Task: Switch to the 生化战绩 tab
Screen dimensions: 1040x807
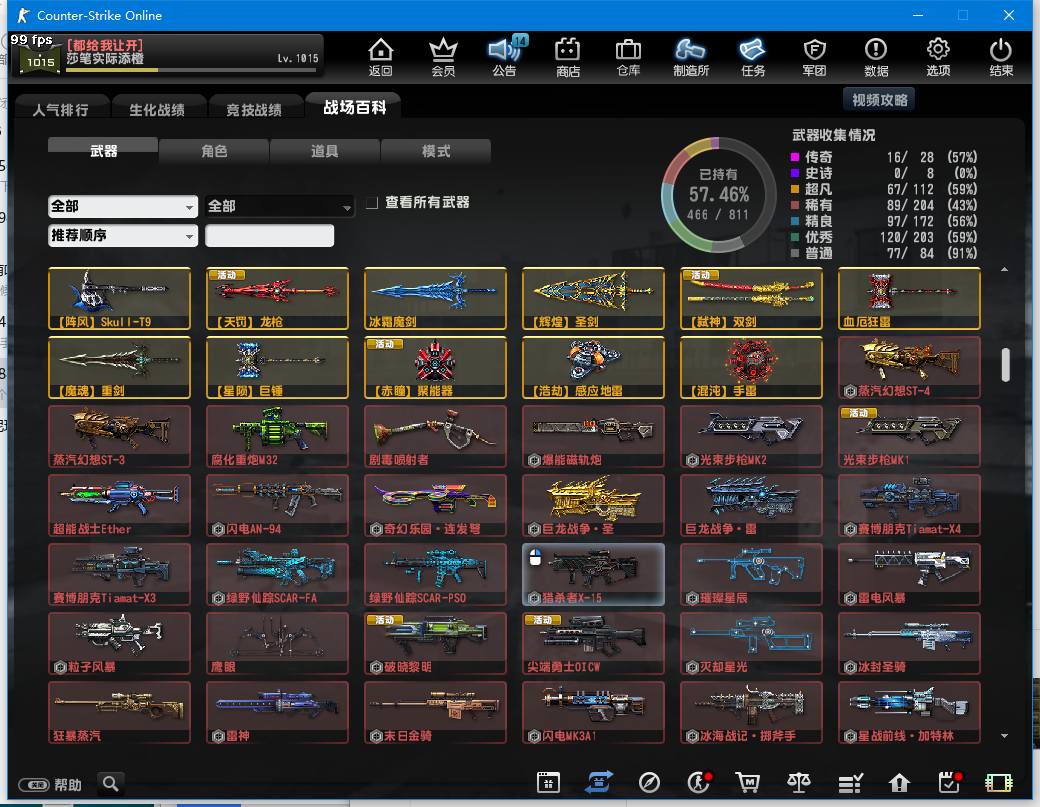Action: (157, 109)
